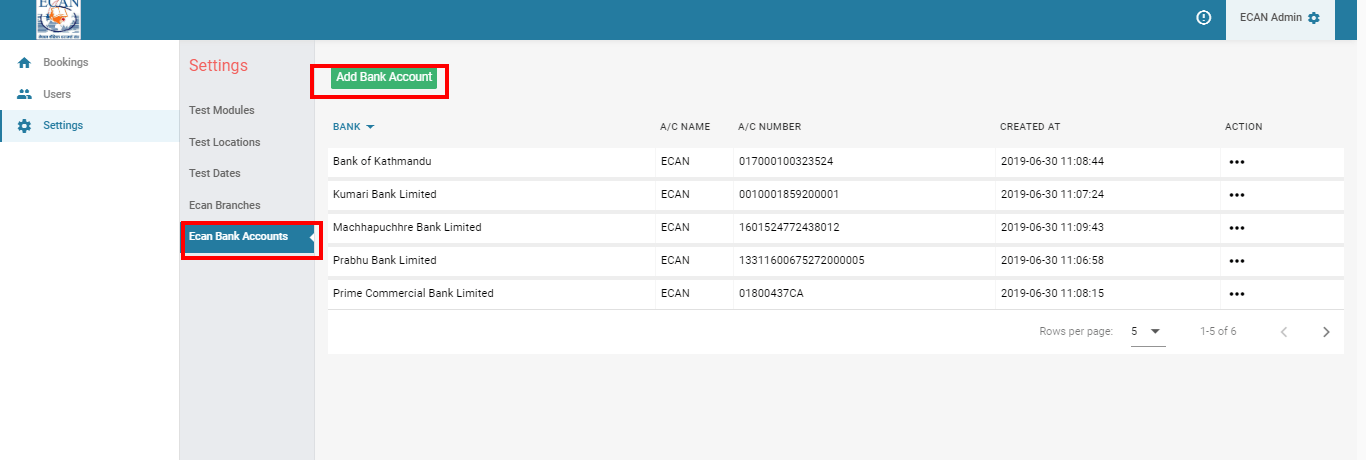Open the ECAN Admin account menu
Image resolution: width=1366 pixels, height=460 pixels.
pos(1280,19)
